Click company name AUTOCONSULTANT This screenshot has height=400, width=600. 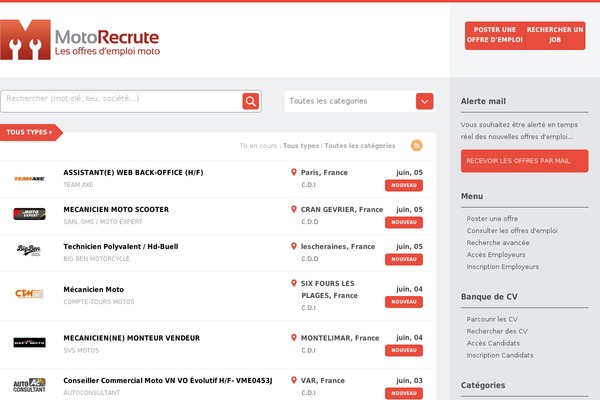pos(91,393)
